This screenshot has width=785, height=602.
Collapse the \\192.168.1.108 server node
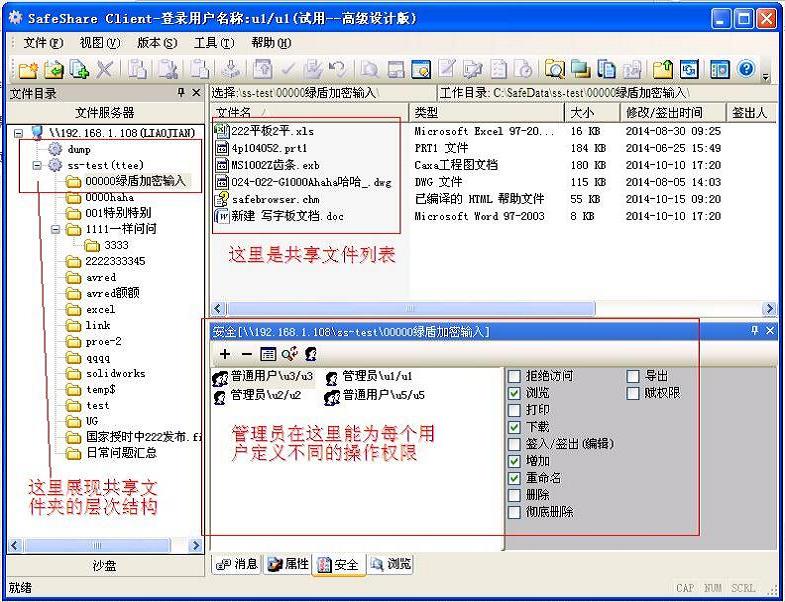click(x=19, y=133)
